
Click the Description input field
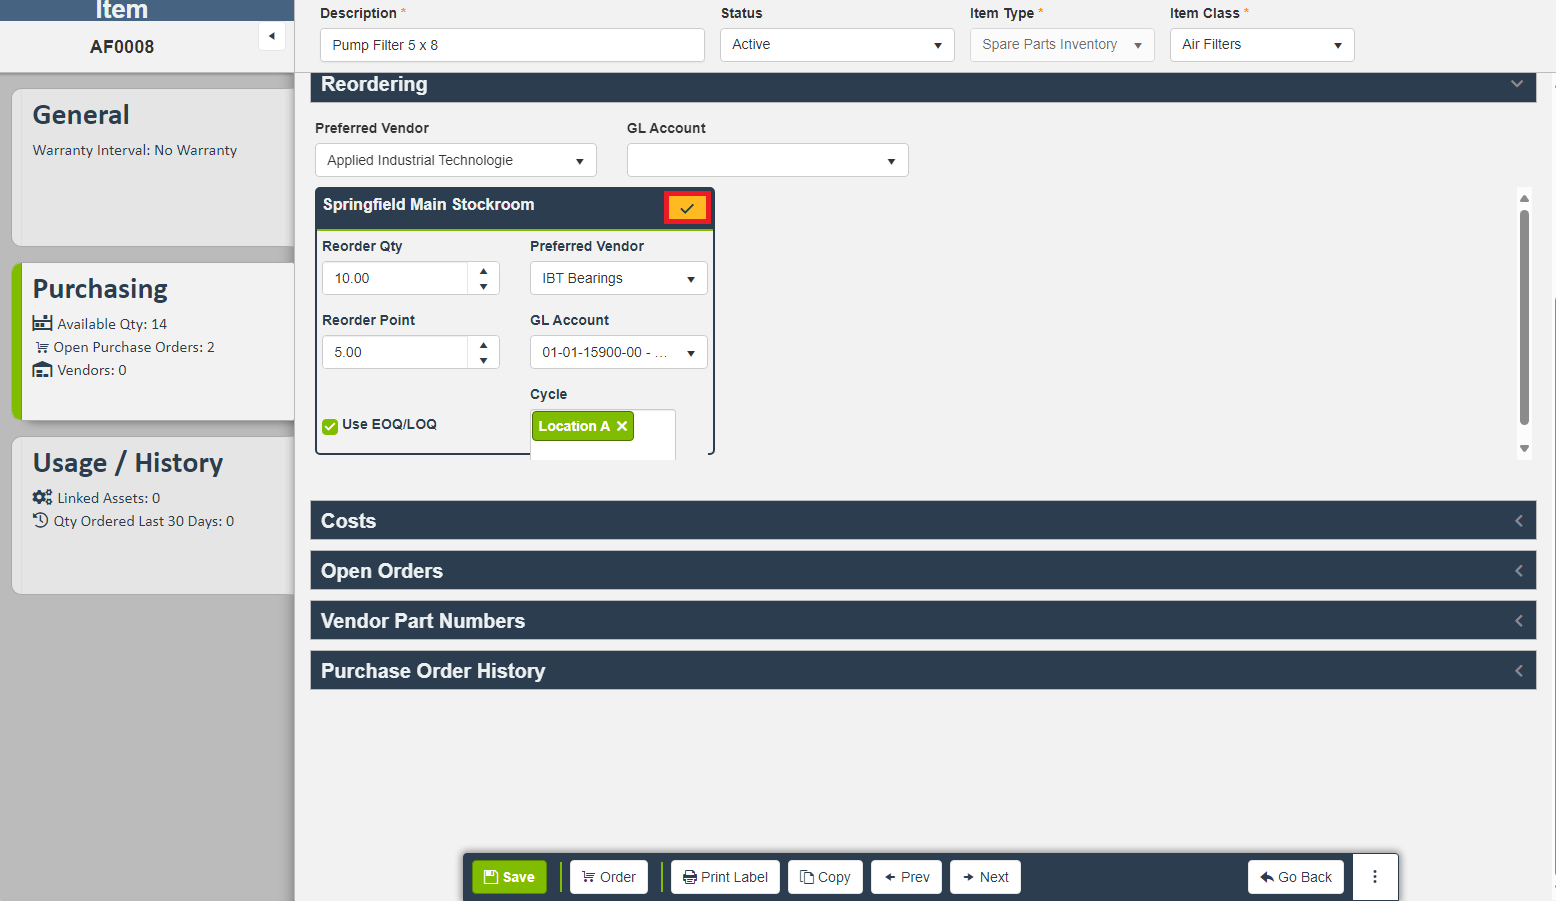[512, 45]
